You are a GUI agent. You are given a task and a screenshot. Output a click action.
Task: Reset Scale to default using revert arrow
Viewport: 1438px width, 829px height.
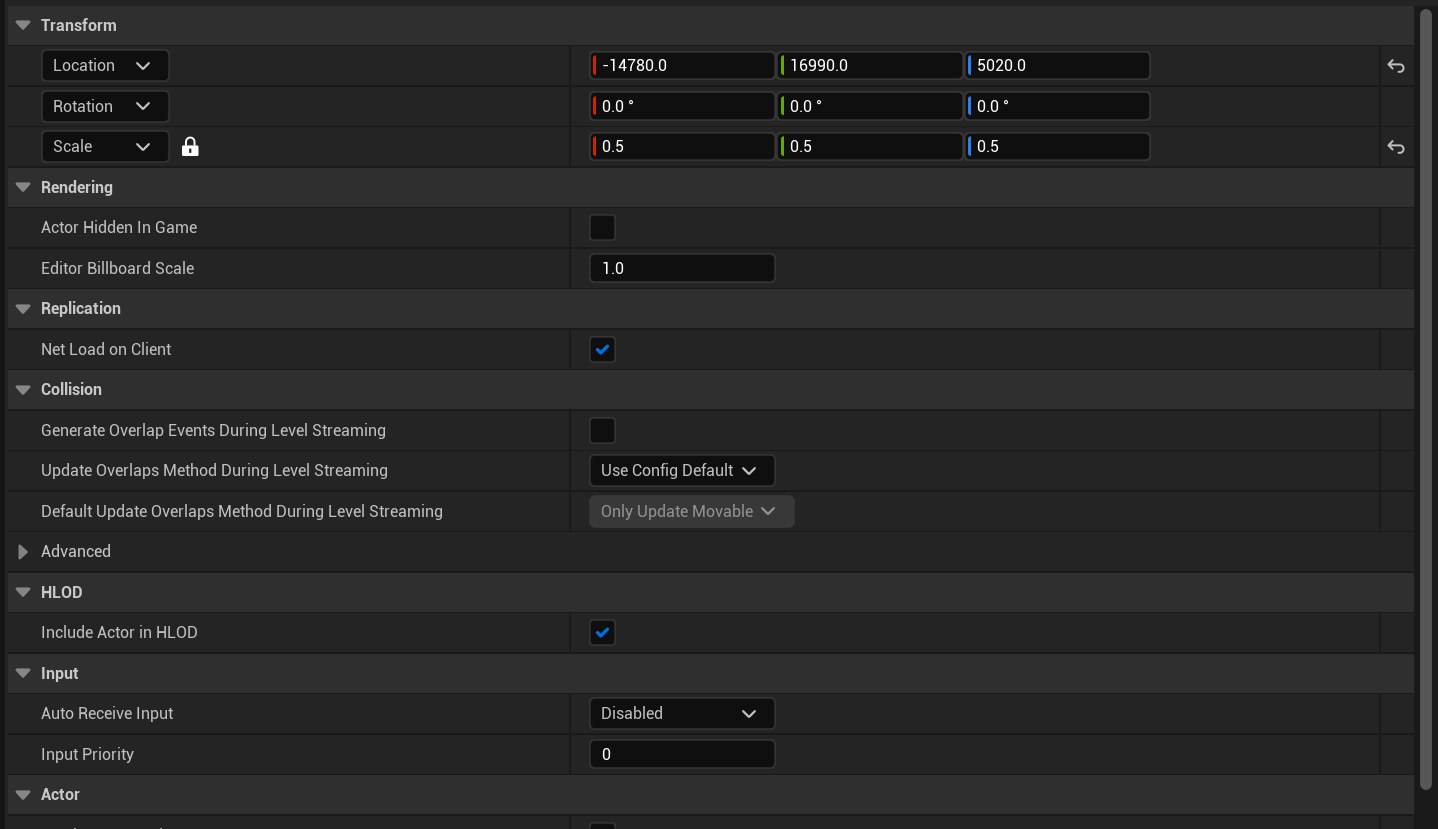[x=1396, y=146]
